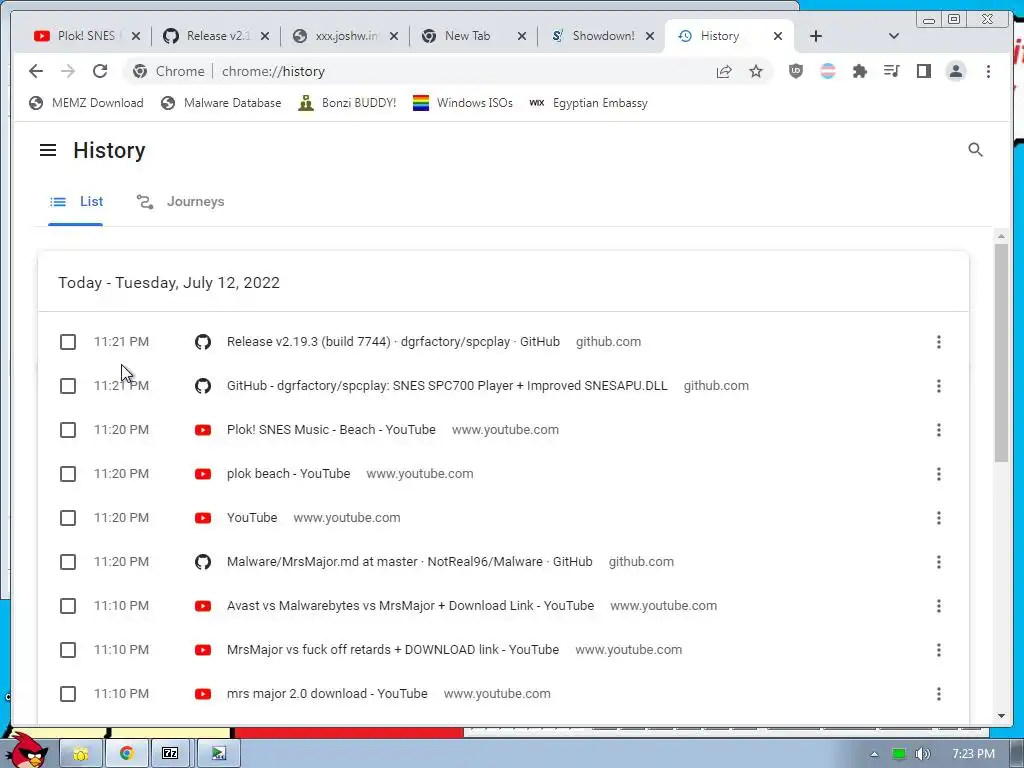
Task: Click the scrollbar down arrow
Action: pyautogui.click(x=1001, y=716)
